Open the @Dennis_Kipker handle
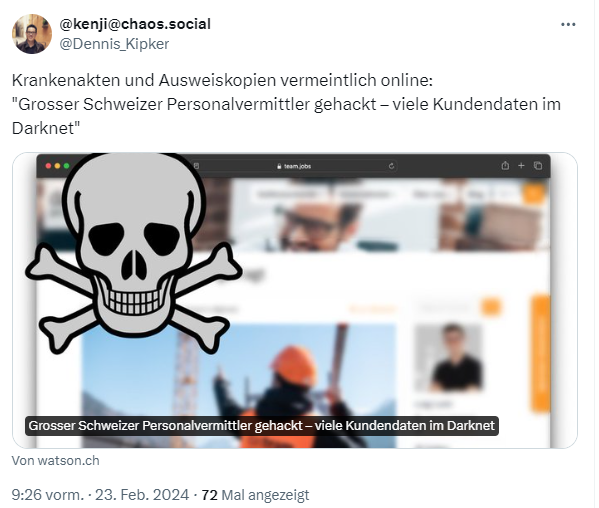Viewport: 599px width, 508px height. coord(114,44)
